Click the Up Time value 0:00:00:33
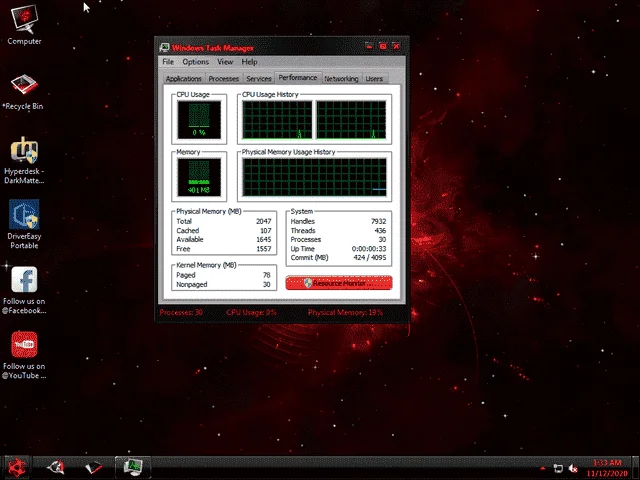 tap(369, 249)
